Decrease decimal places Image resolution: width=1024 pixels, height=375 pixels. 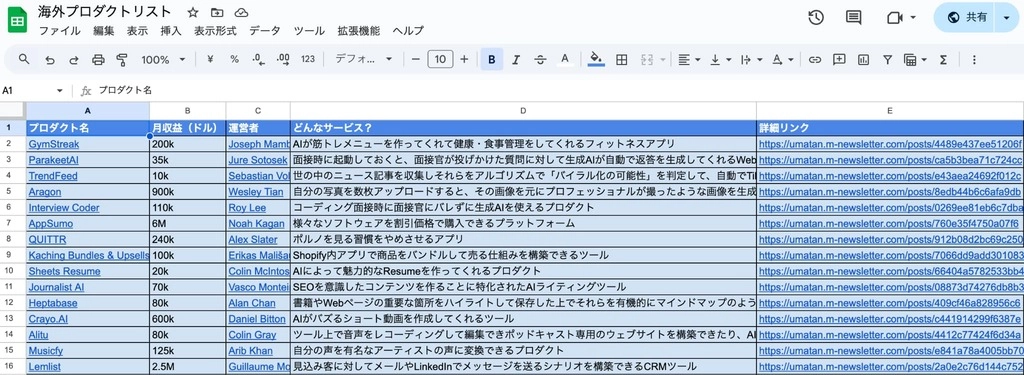coord(259,59)
